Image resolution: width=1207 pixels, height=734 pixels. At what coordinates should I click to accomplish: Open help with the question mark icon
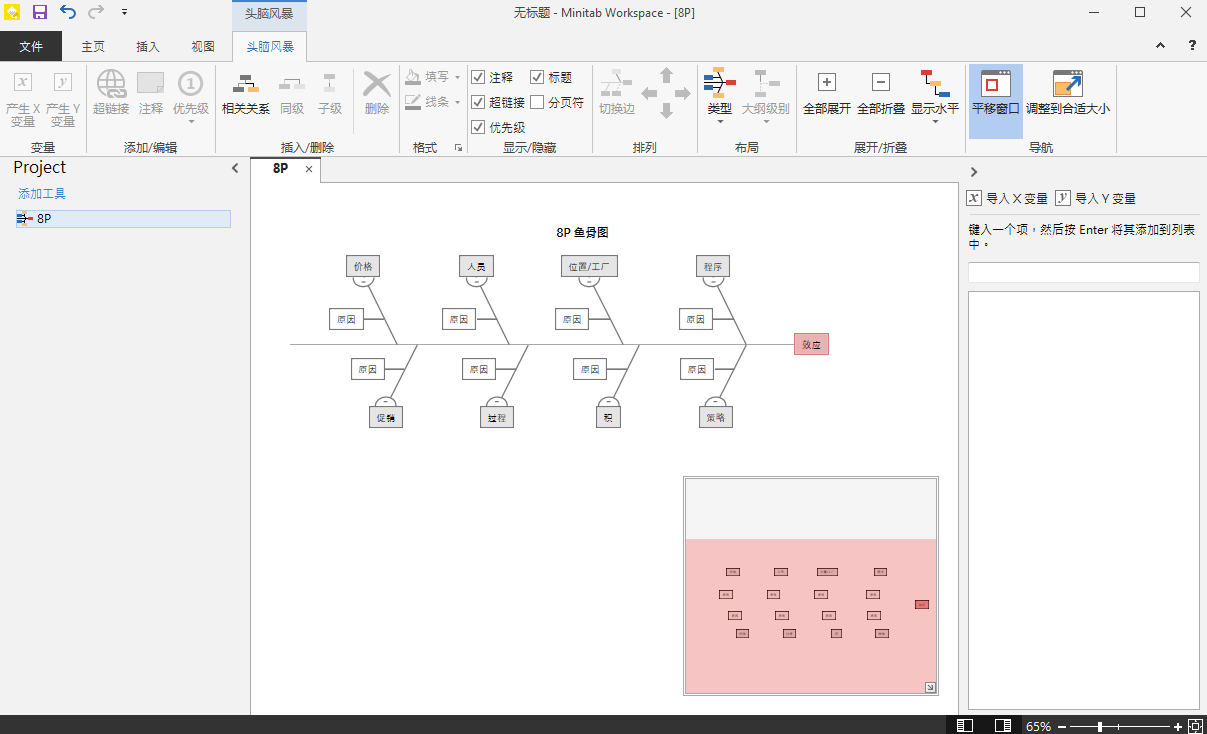(x=1192, y=46)
